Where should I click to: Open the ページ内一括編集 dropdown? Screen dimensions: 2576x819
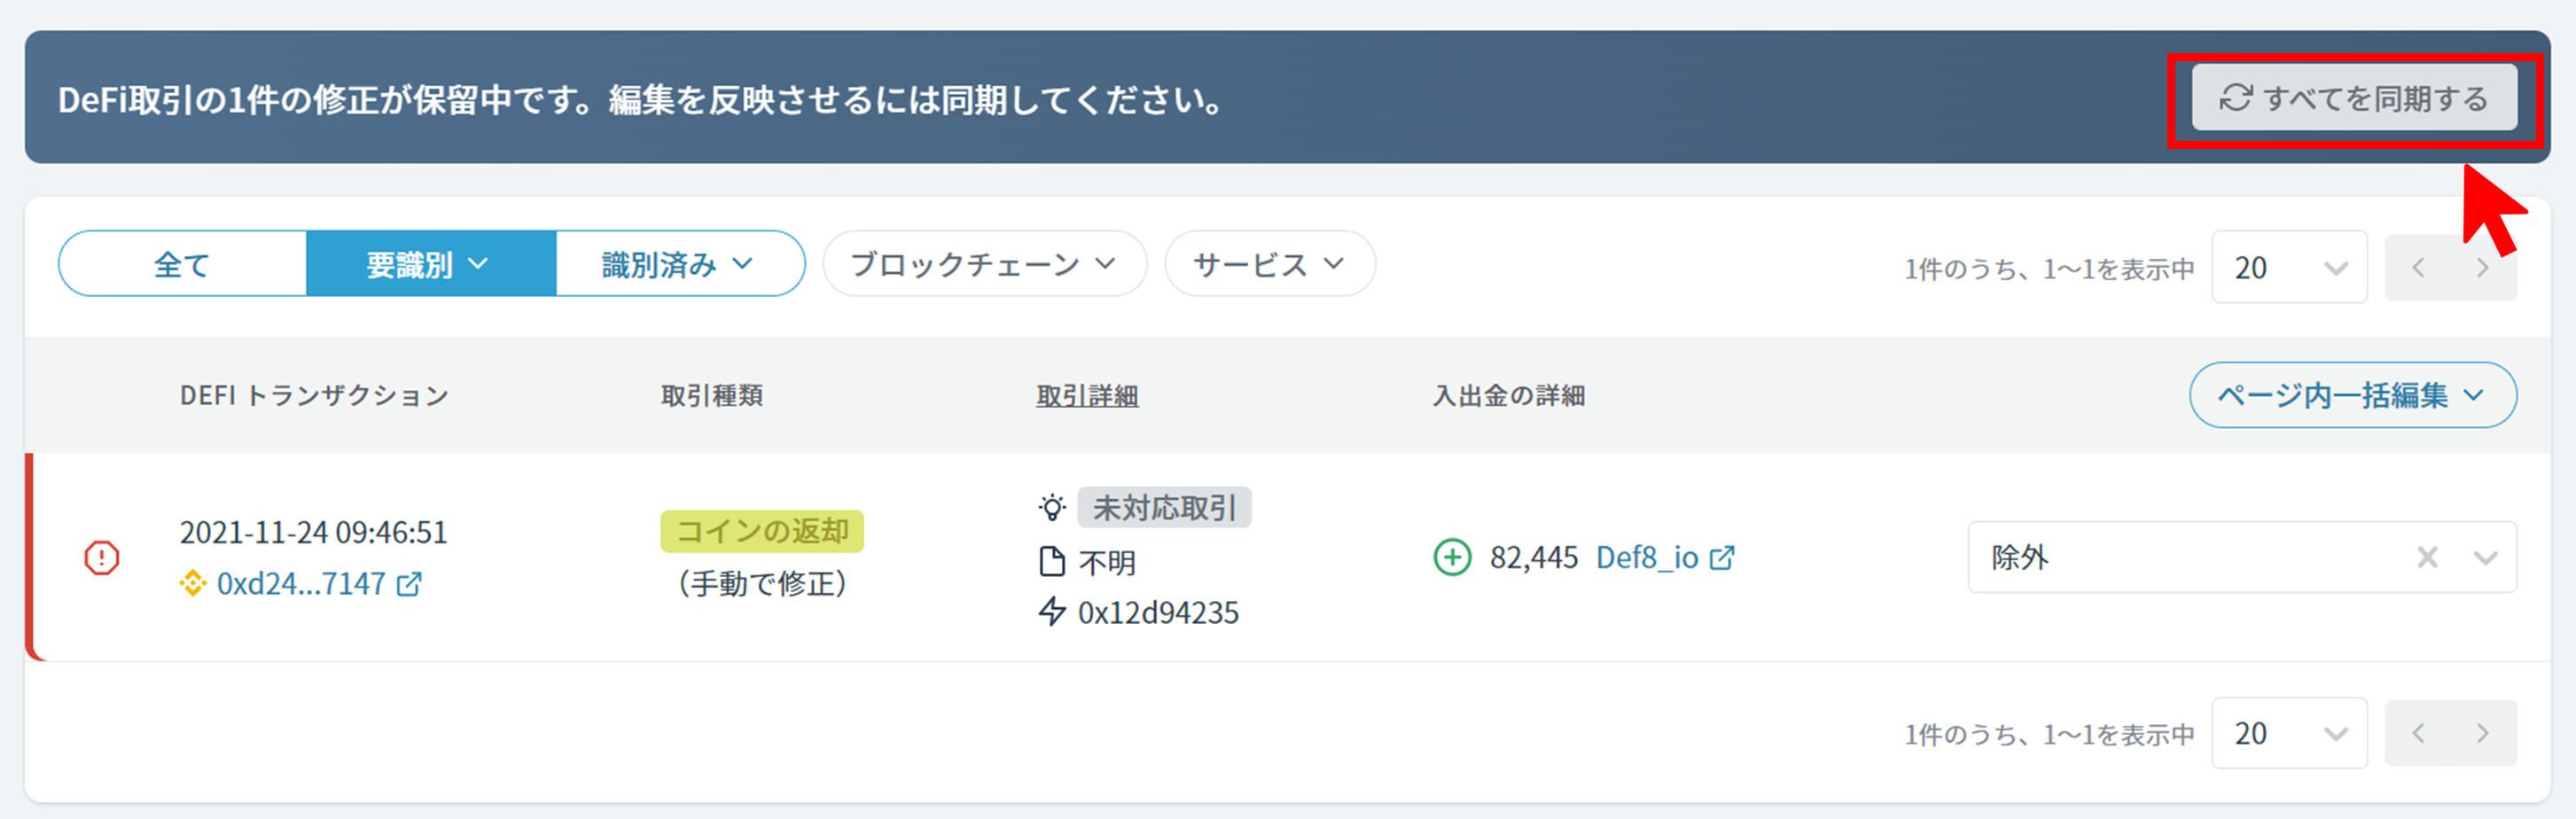[x=2351, y=395]
